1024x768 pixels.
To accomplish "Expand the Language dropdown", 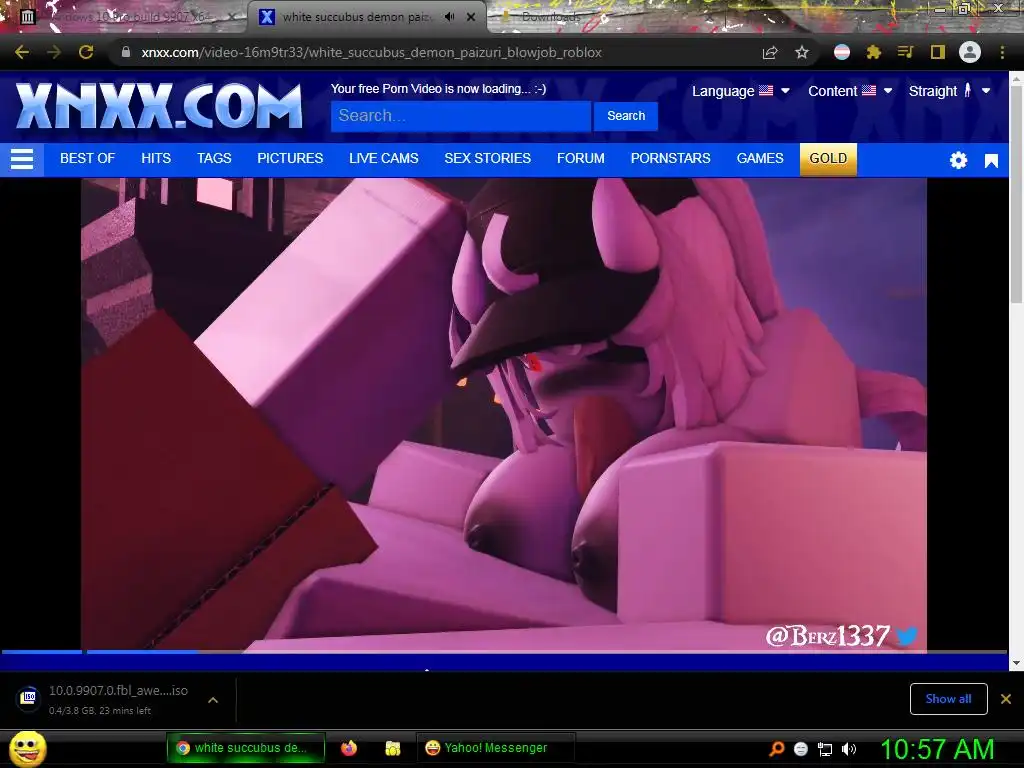I will [741, 91].
